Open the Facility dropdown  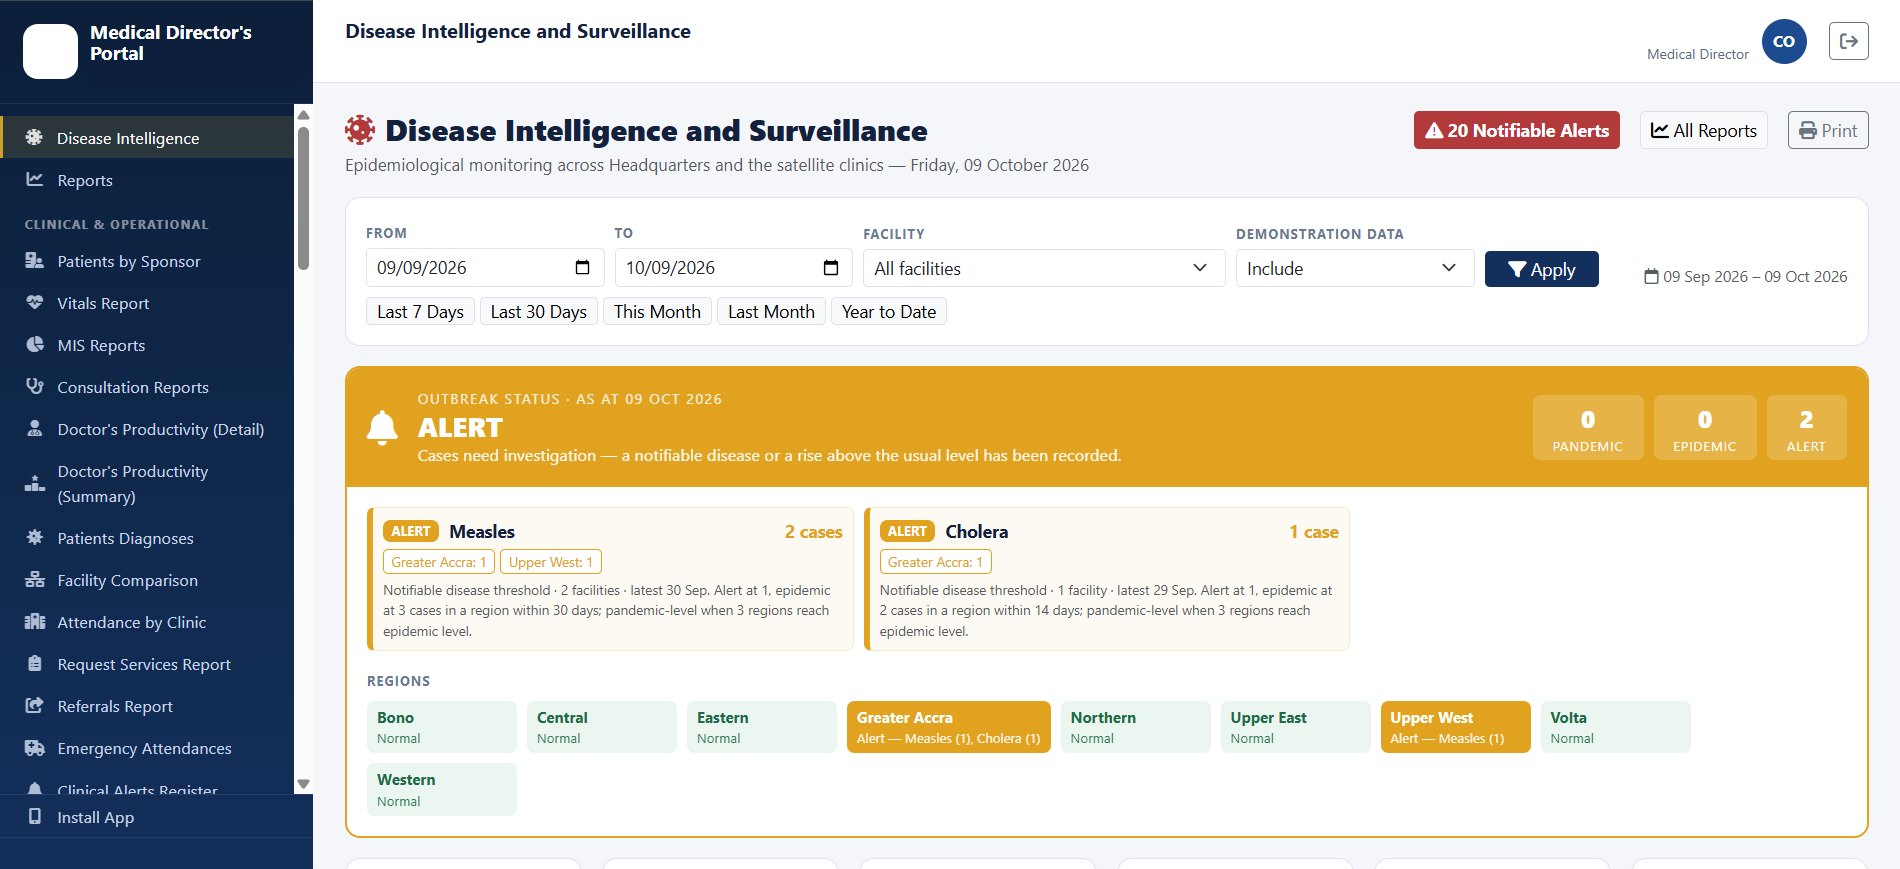pyautogui.click(x=1044, y=268)
